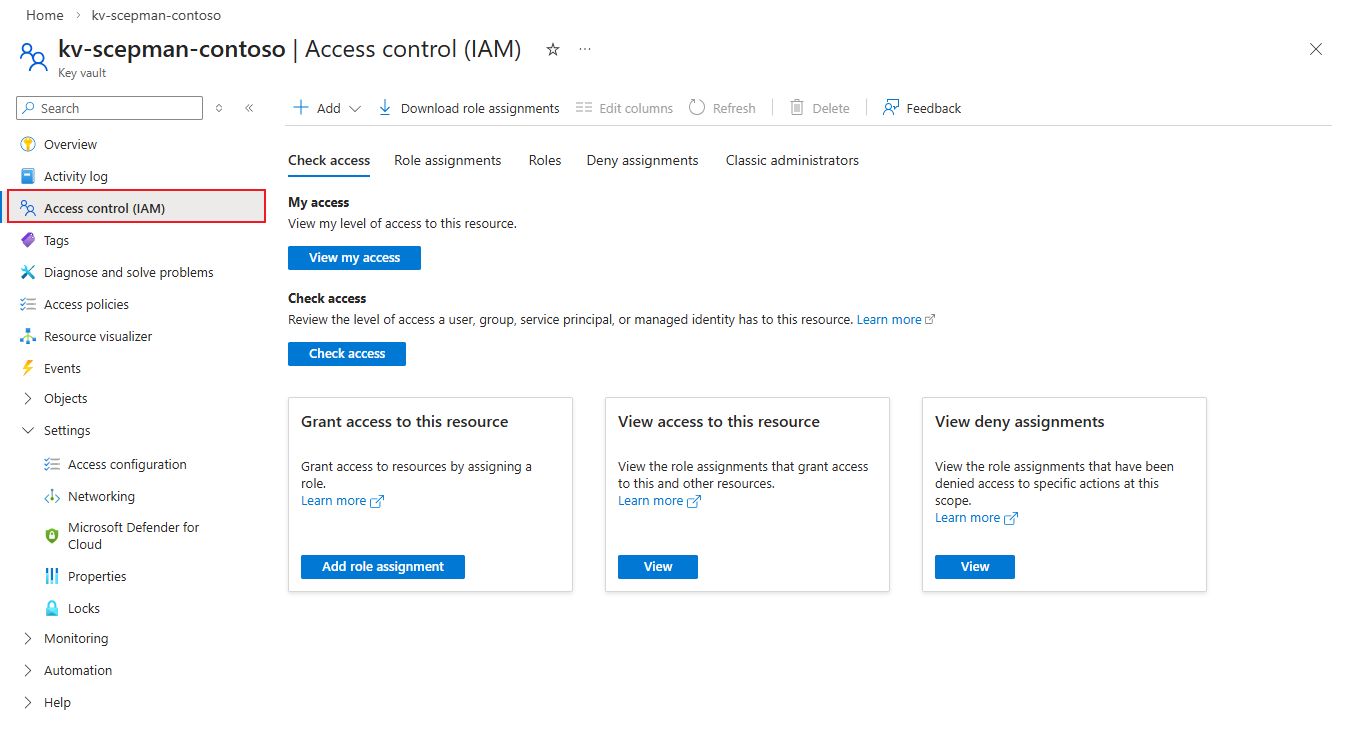Image resolution: width=1352 pixels, height=732 pixels.
Task: Open Feedback from the toolbar
Action: tap(922, 108)
